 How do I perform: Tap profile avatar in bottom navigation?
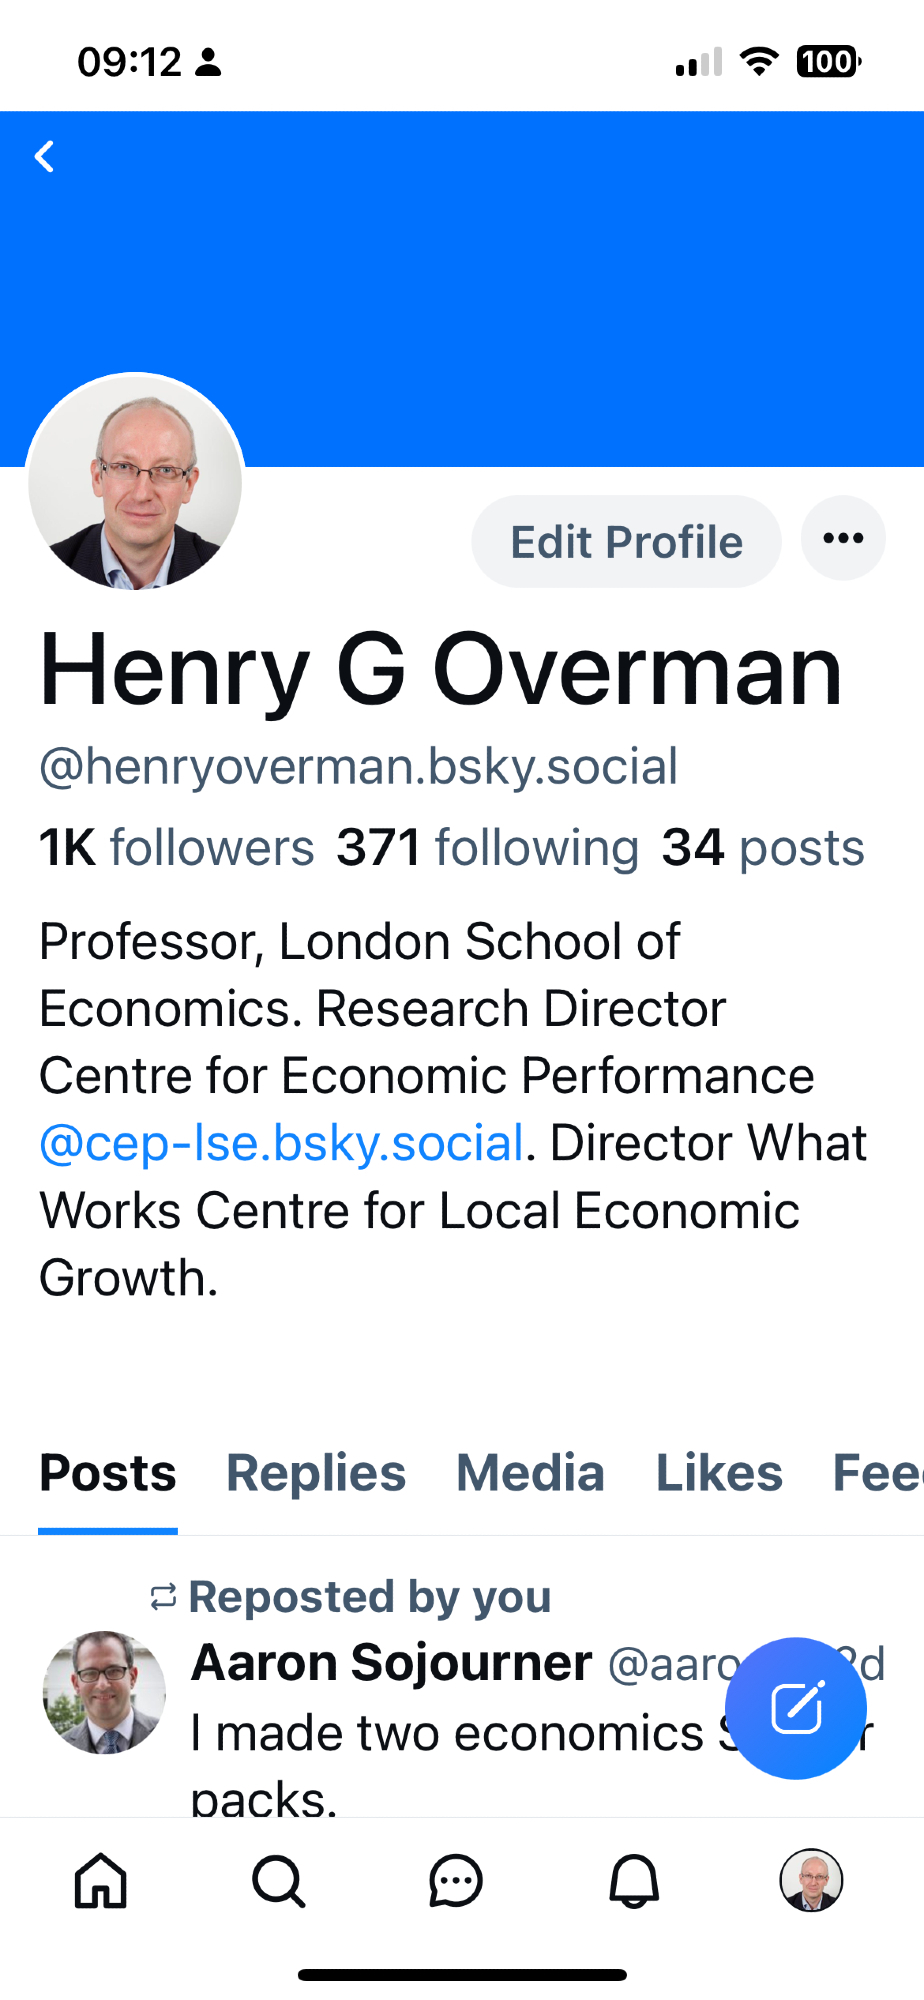pyautogui.click(x=811, y=1880)
